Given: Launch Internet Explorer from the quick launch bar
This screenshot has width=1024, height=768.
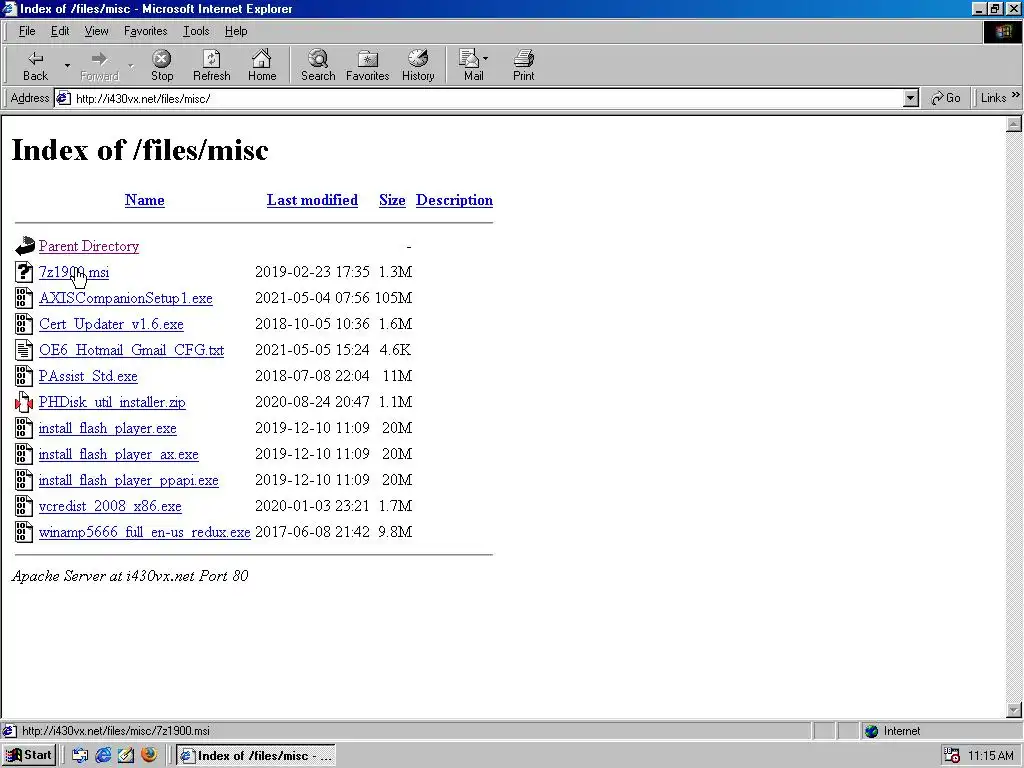Looking at the screenshot, I should (103, 755).
